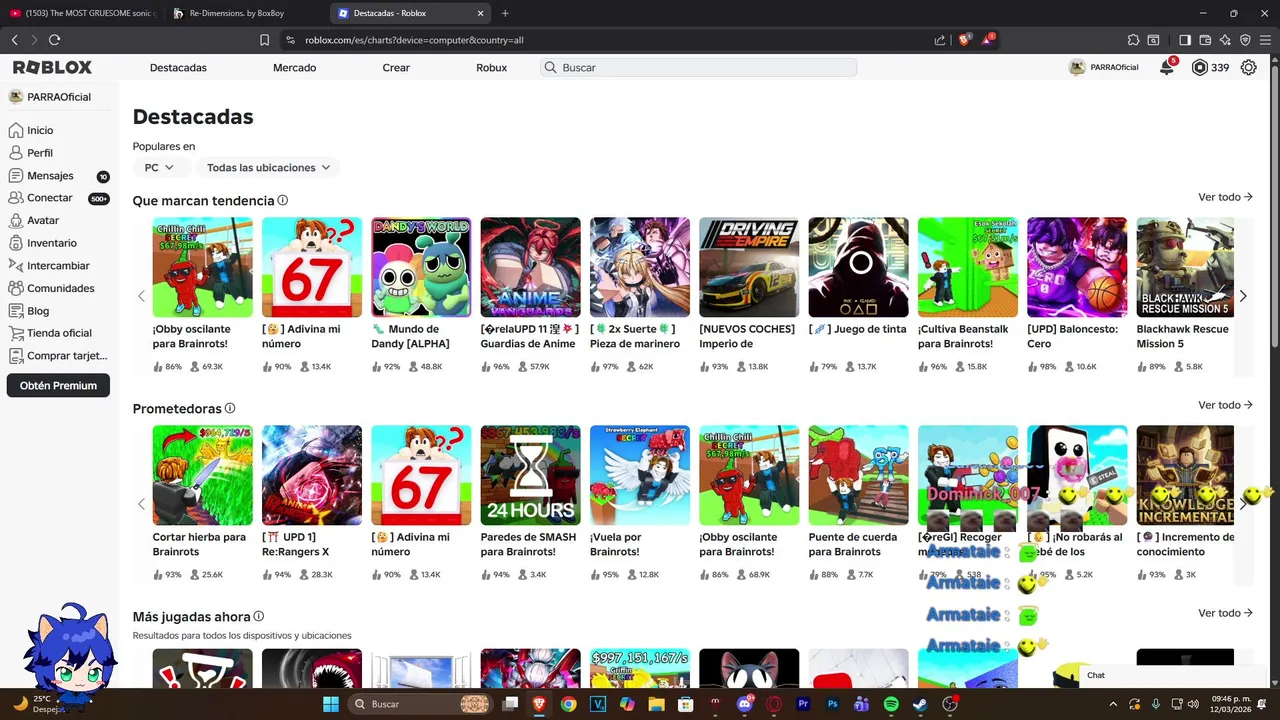Open the PC device dropdown

(x=159, y=167)
